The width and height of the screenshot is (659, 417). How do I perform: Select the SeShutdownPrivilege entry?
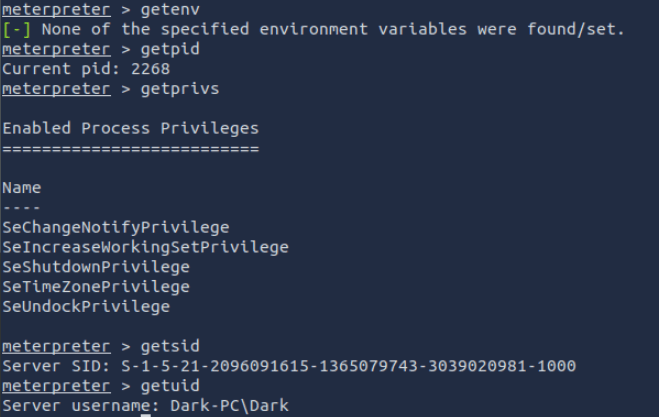point(96,267)
